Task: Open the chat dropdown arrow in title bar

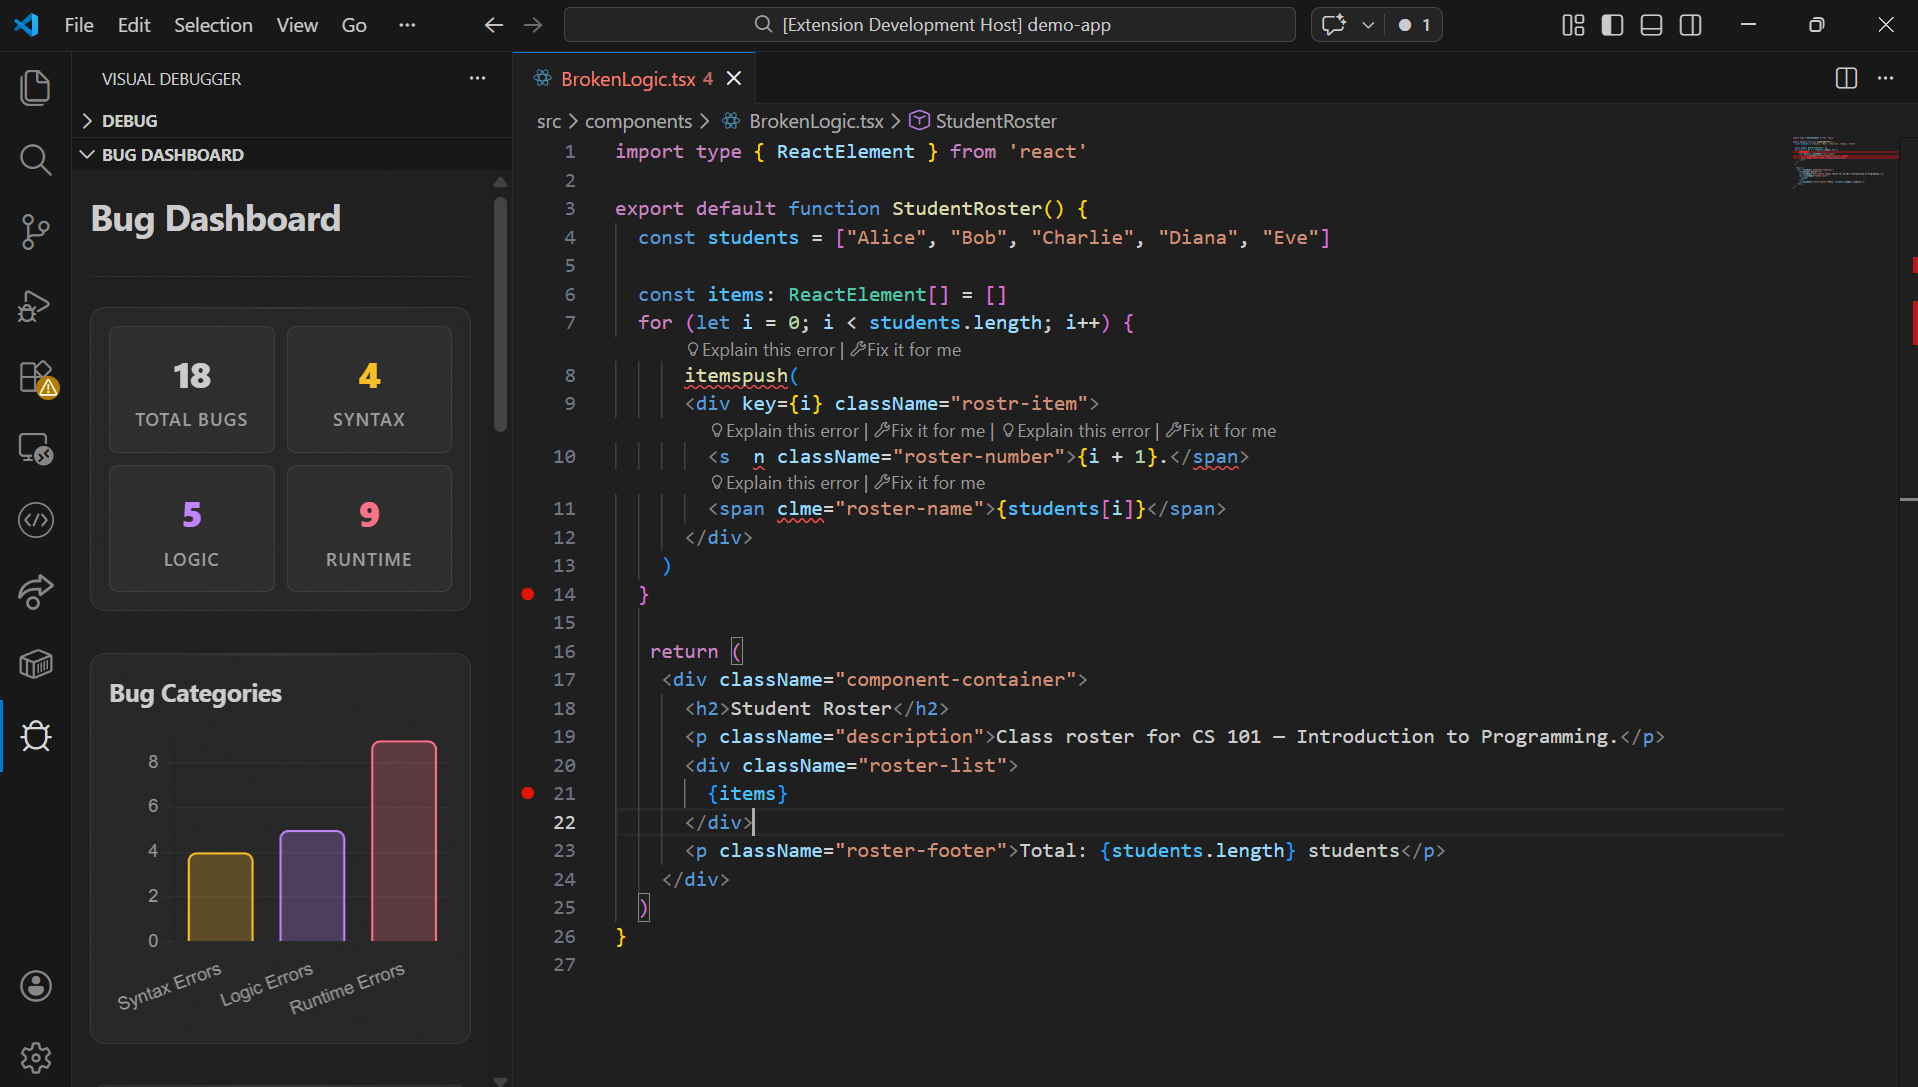Action: (x=1368, y=25)
